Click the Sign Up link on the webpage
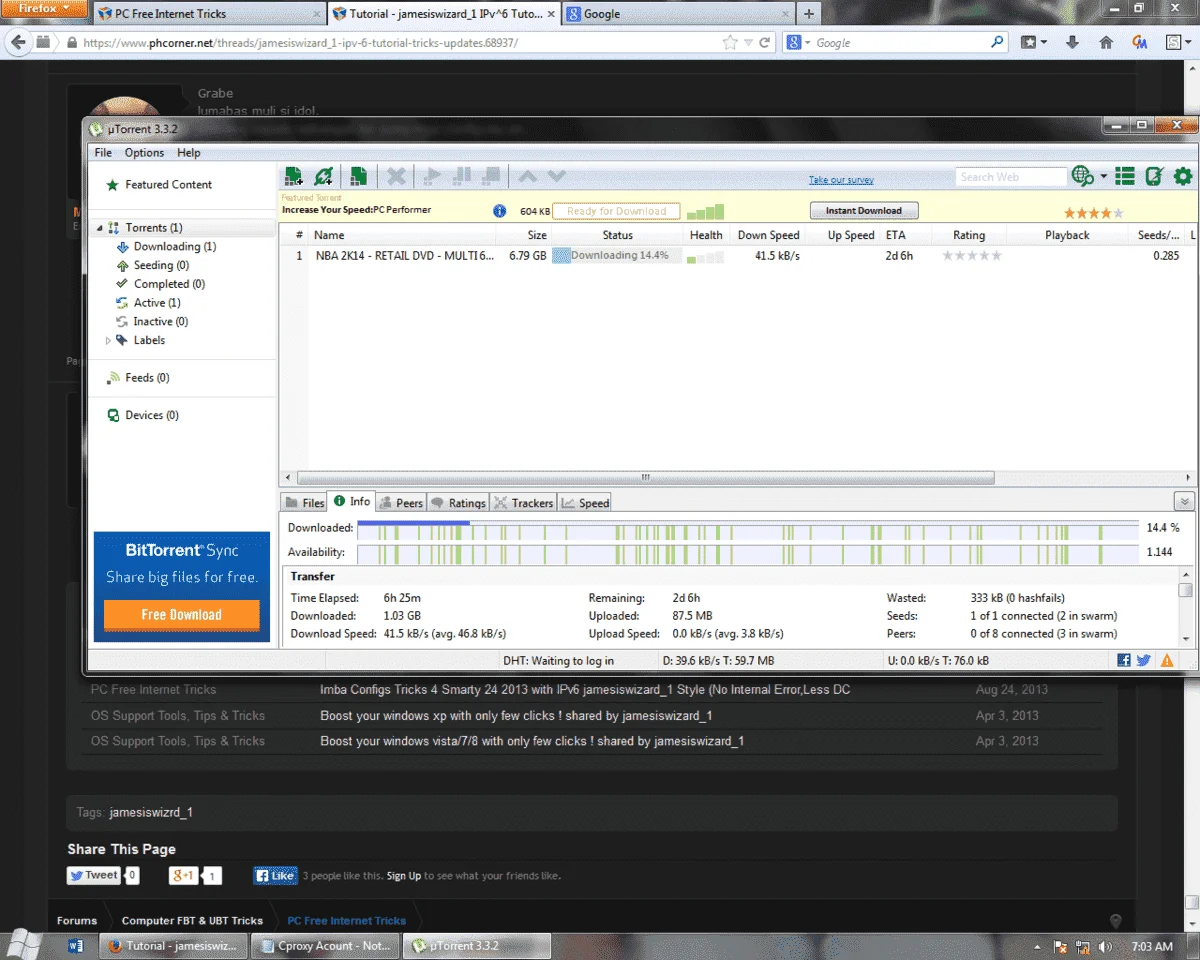1200x960 pixels. pos(404,876)
